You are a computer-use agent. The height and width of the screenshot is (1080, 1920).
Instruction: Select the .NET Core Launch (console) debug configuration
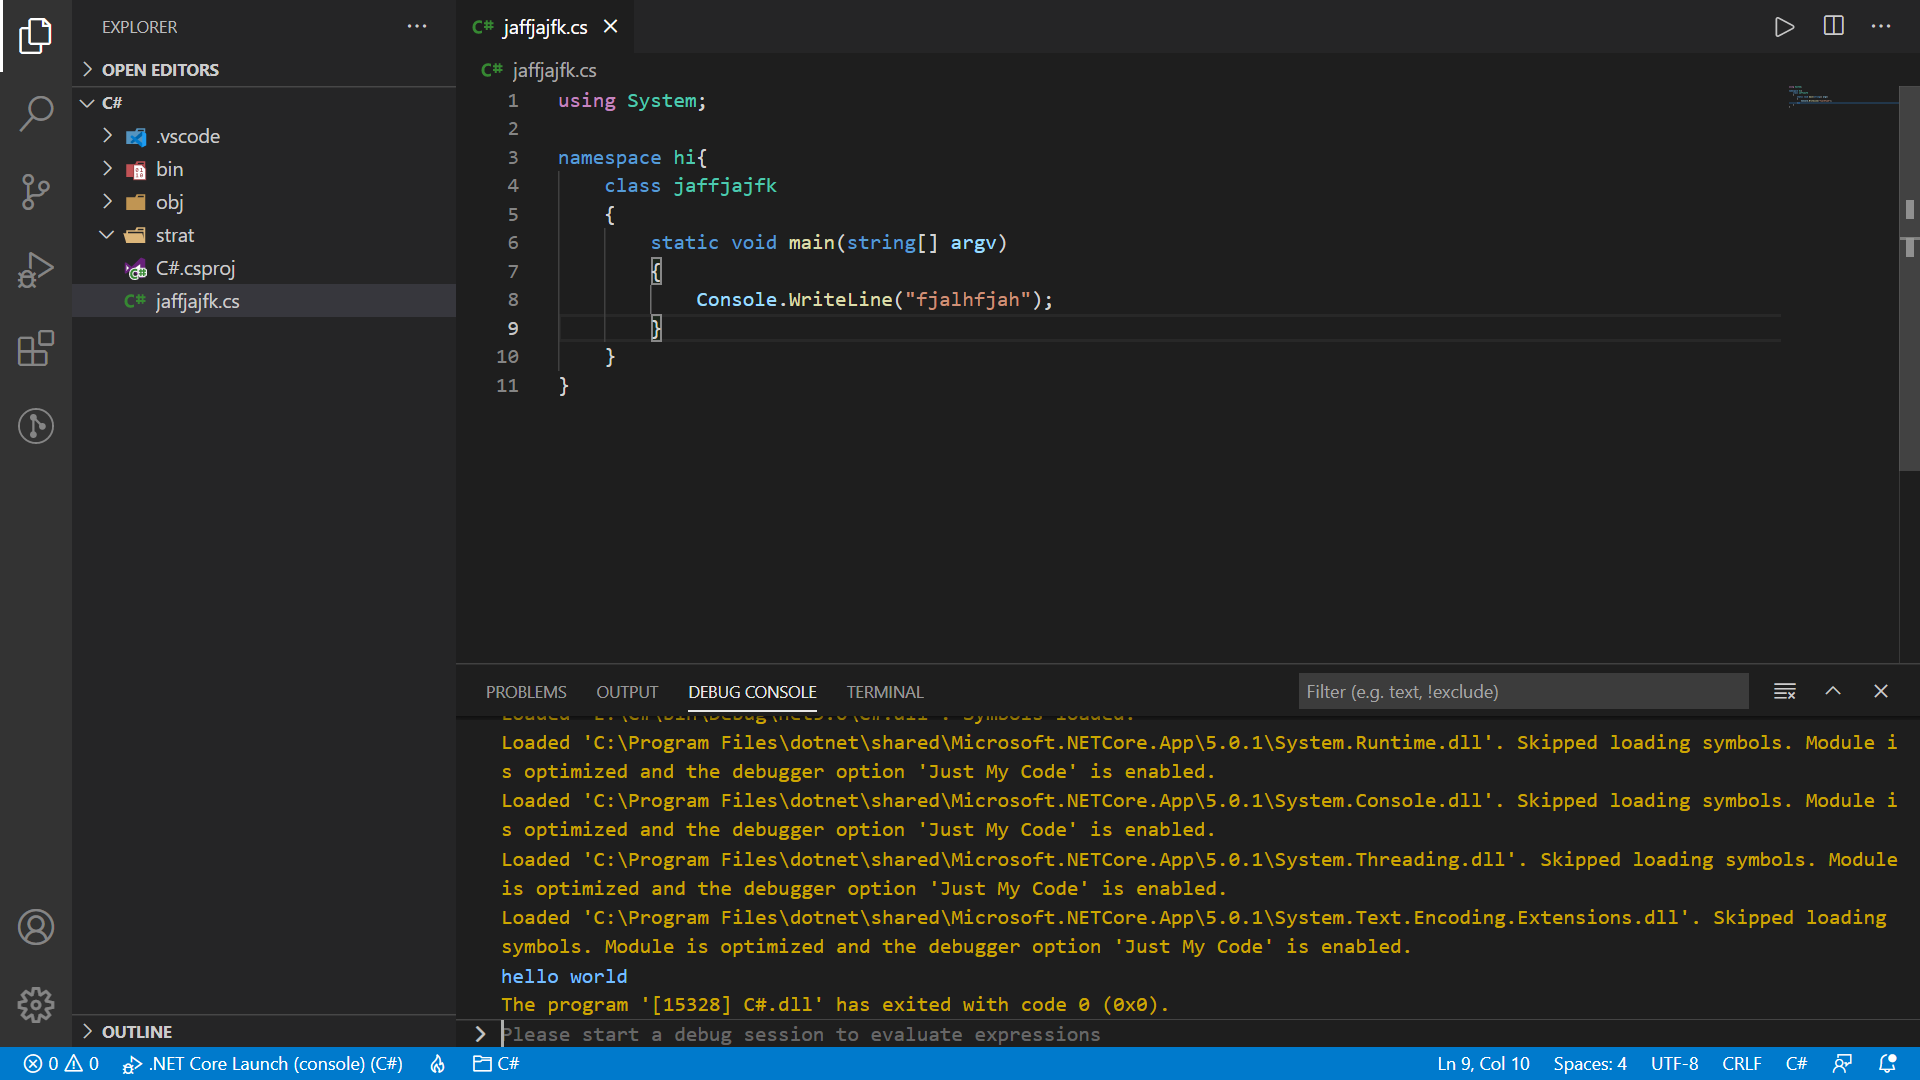[x=263, y=1064]
